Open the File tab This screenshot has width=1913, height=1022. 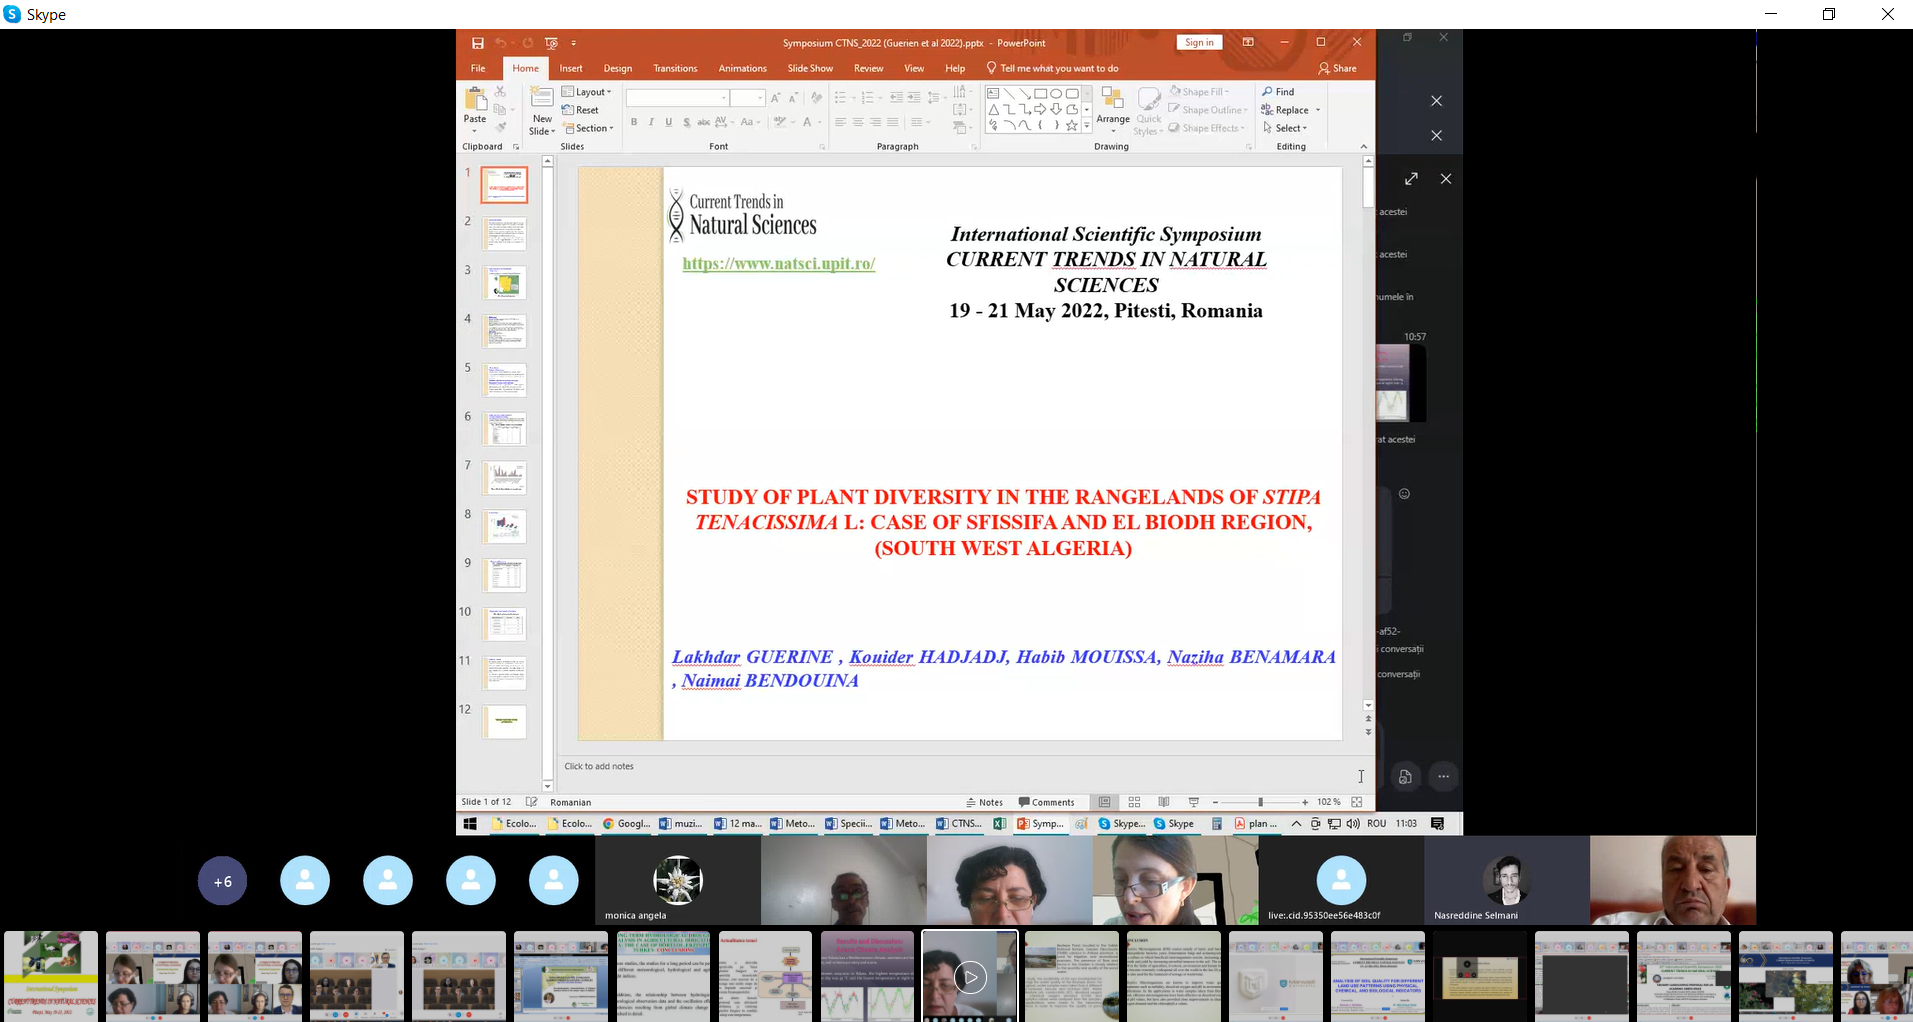click(x=478, y=69)
